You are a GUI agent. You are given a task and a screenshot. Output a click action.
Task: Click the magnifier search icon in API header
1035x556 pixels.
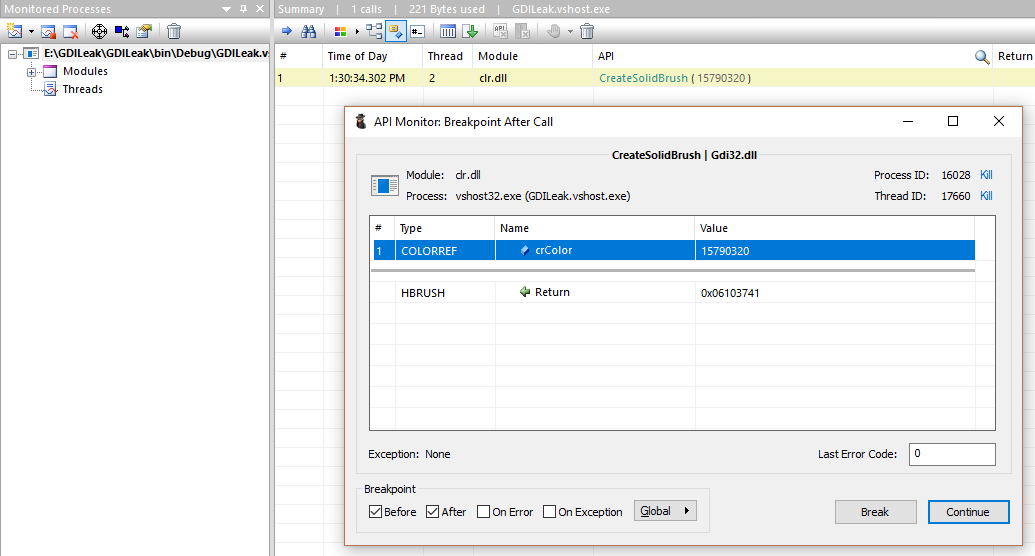(x=982, y=57)
